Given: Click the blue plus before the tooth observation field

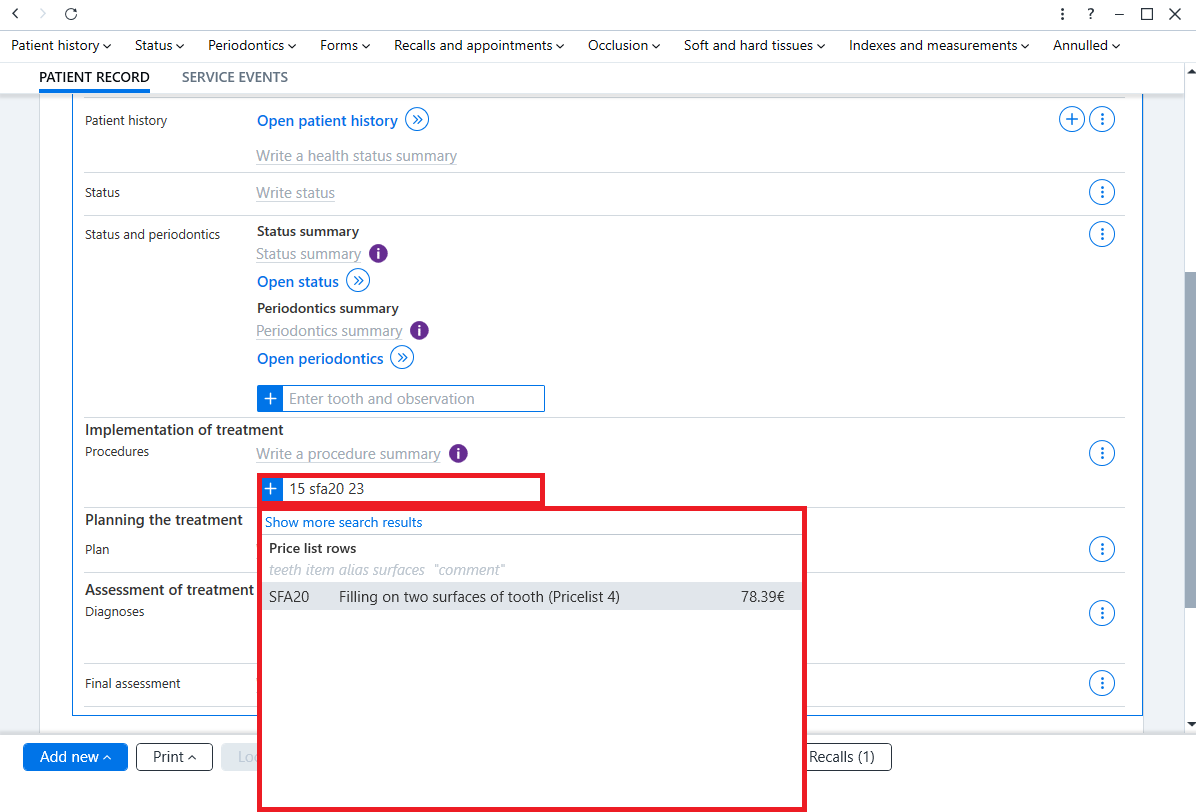Looking at the screenshot, I should [270, 399].
